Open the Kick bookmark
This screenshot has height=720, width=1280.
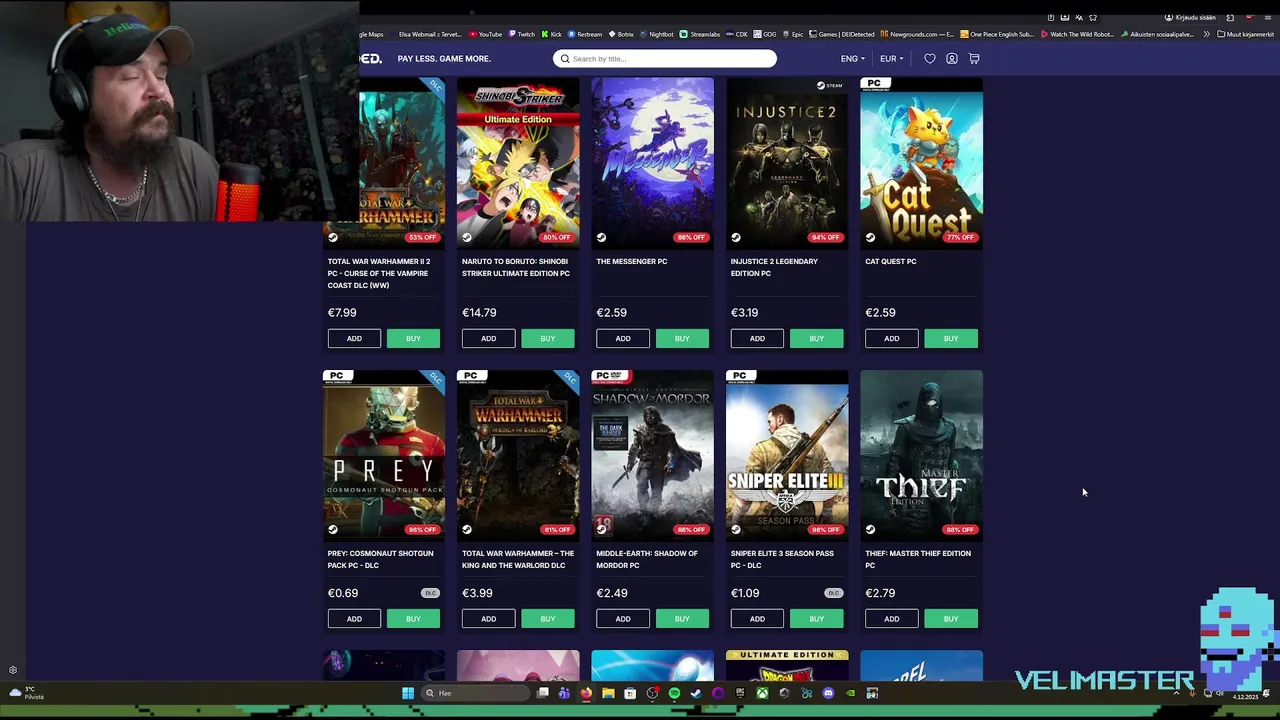point(551,34)
